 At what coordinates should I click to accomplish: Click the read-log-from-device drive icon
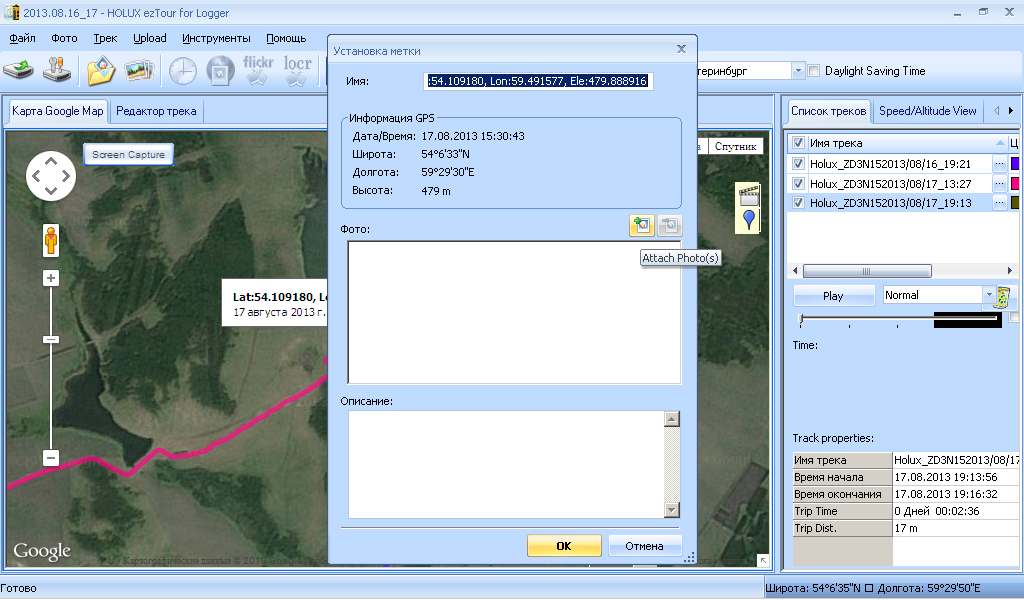point(18,71)
